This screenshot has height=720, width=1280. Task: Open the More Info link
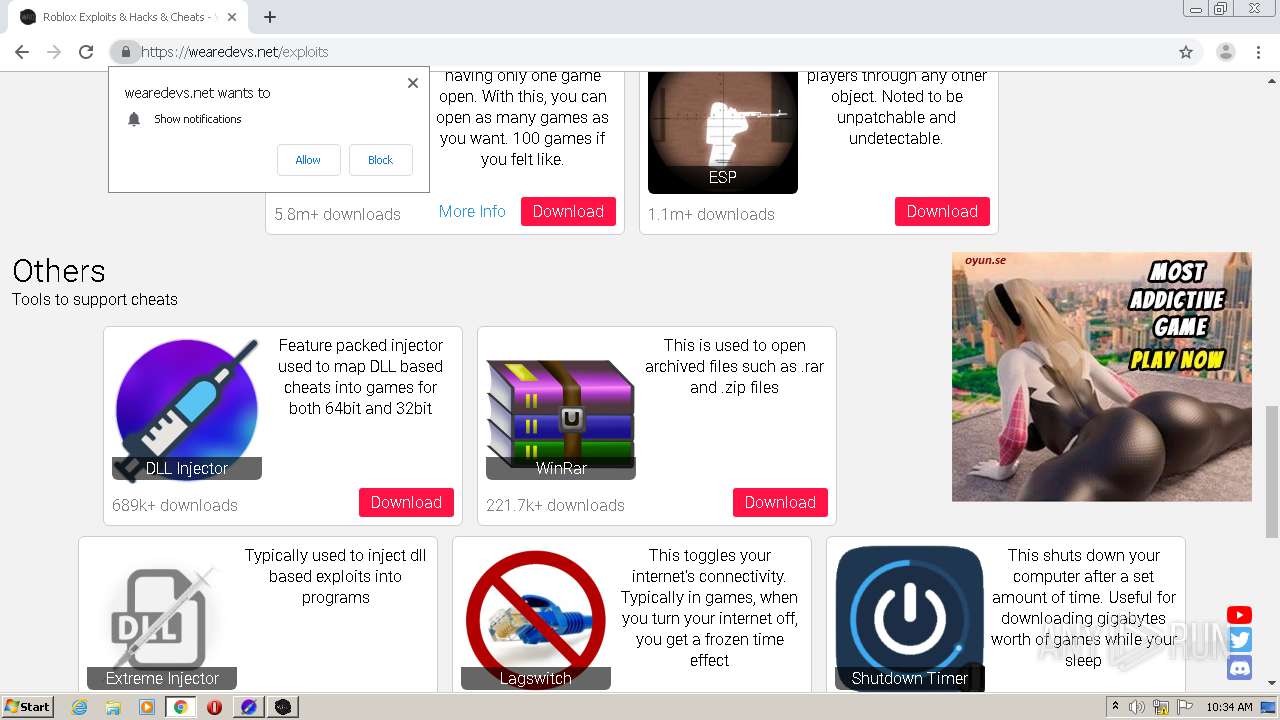[472, 211]
